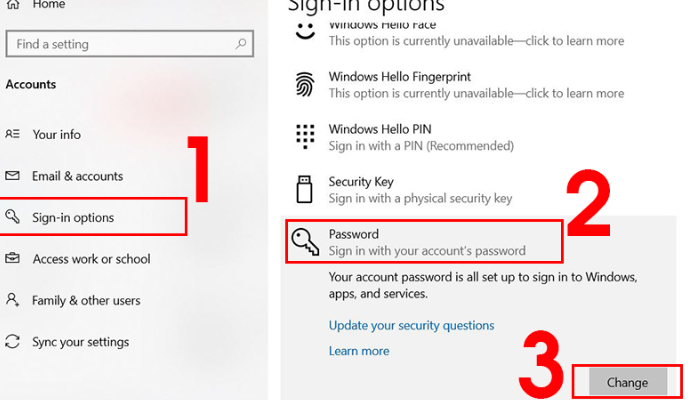Open Update your security questions link
This screenshot has width=700, height=400.
(411, 325)
